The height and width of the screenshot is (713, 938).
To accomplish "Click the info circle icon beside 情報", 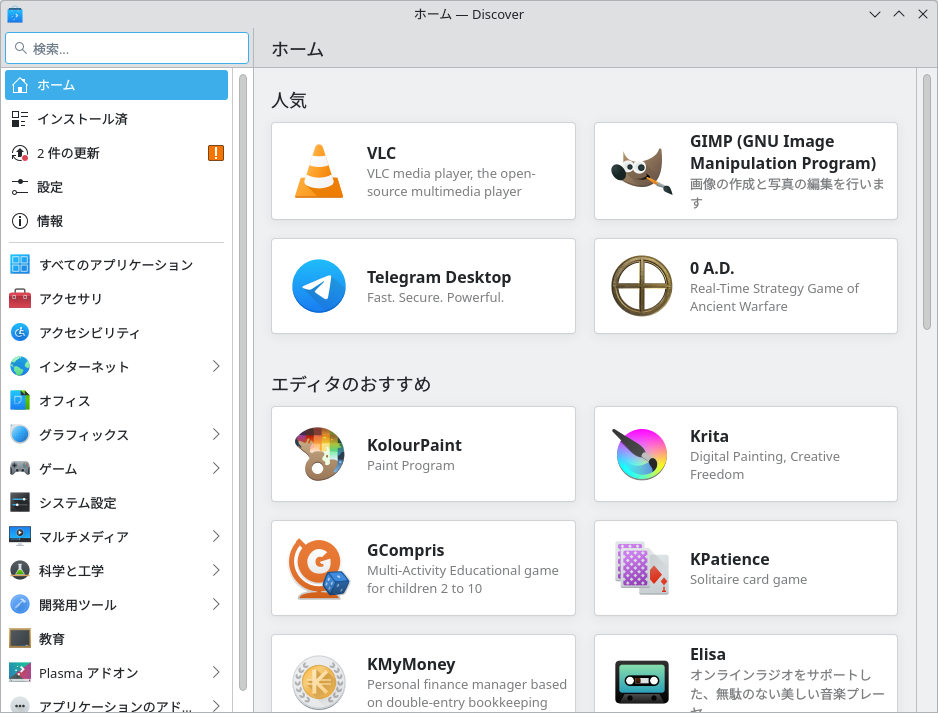I will tap(20, 221).
